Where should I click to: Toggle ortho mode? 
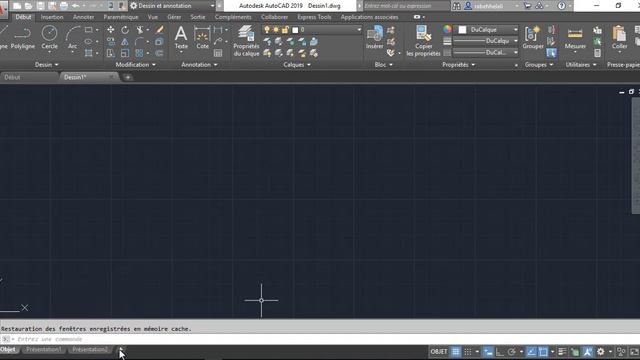[500, 351]
